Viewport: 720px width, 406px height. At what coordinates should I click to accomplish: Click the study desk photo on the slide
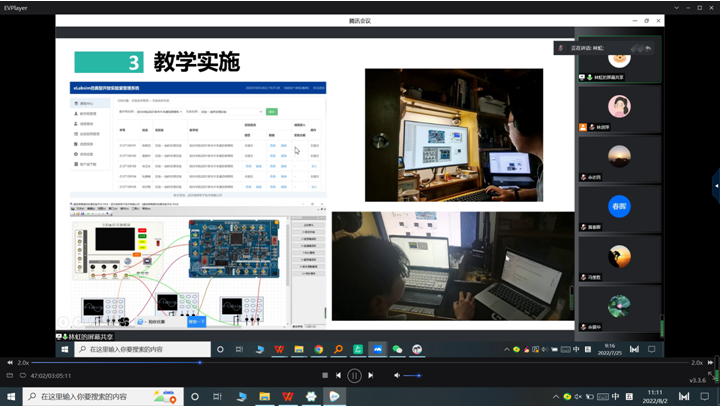(454, 135)
